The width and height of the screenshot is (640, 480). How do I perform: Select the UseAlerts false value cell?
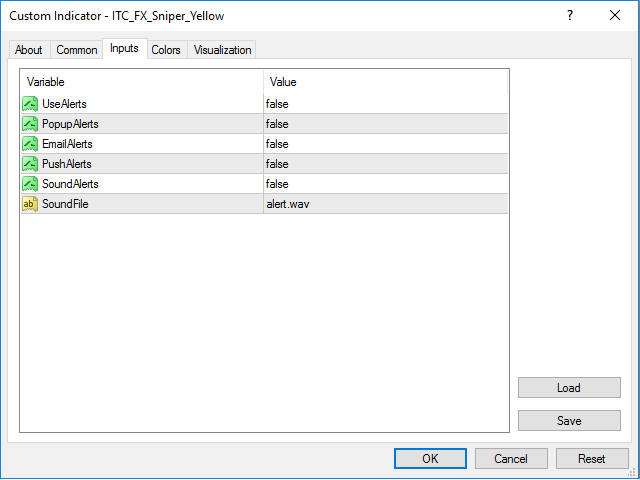click(386, 104)
